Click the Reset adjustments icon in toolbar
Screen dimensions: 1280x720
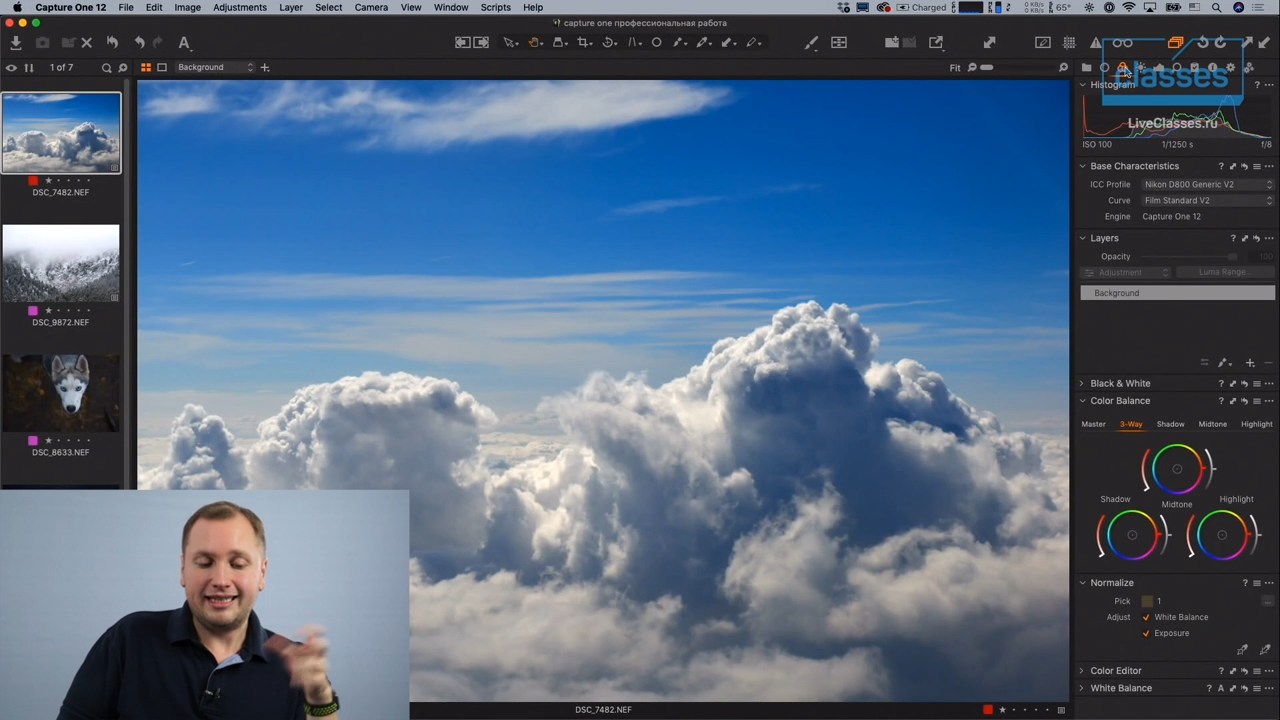[x=112, y=43]
